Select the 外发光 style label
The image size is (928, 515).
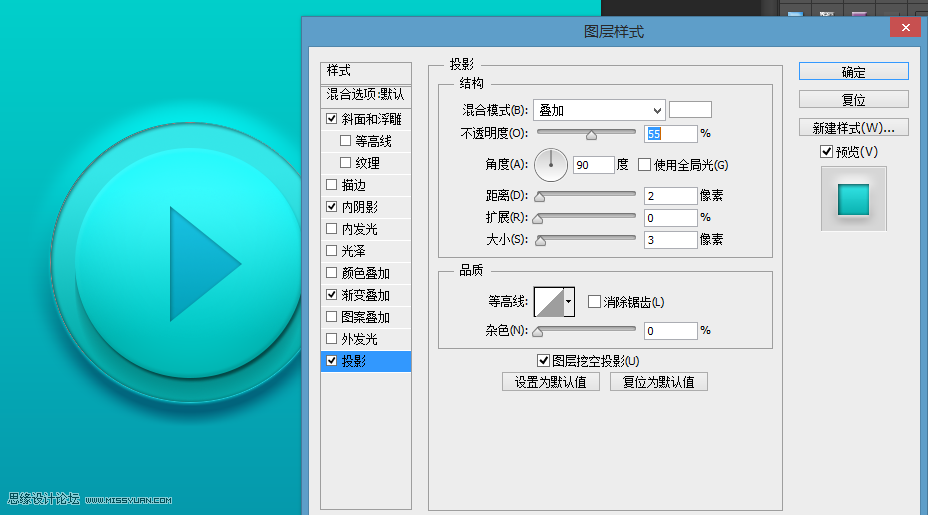pos(360,339)
